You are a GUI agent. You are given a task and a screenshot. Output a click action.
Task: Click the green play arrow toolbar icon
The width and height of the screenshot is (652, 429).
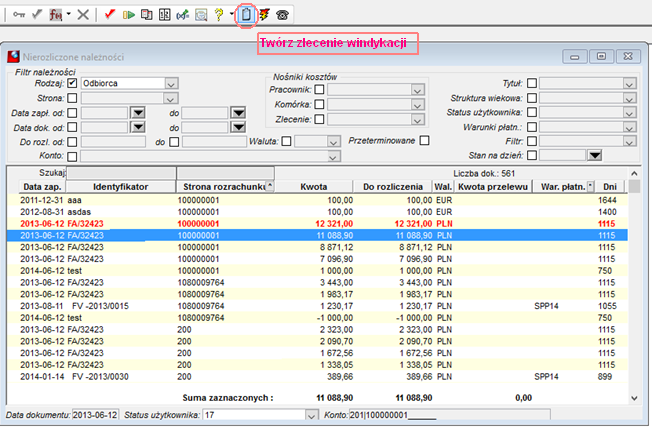pyautogui.click(x=129, y=15)
